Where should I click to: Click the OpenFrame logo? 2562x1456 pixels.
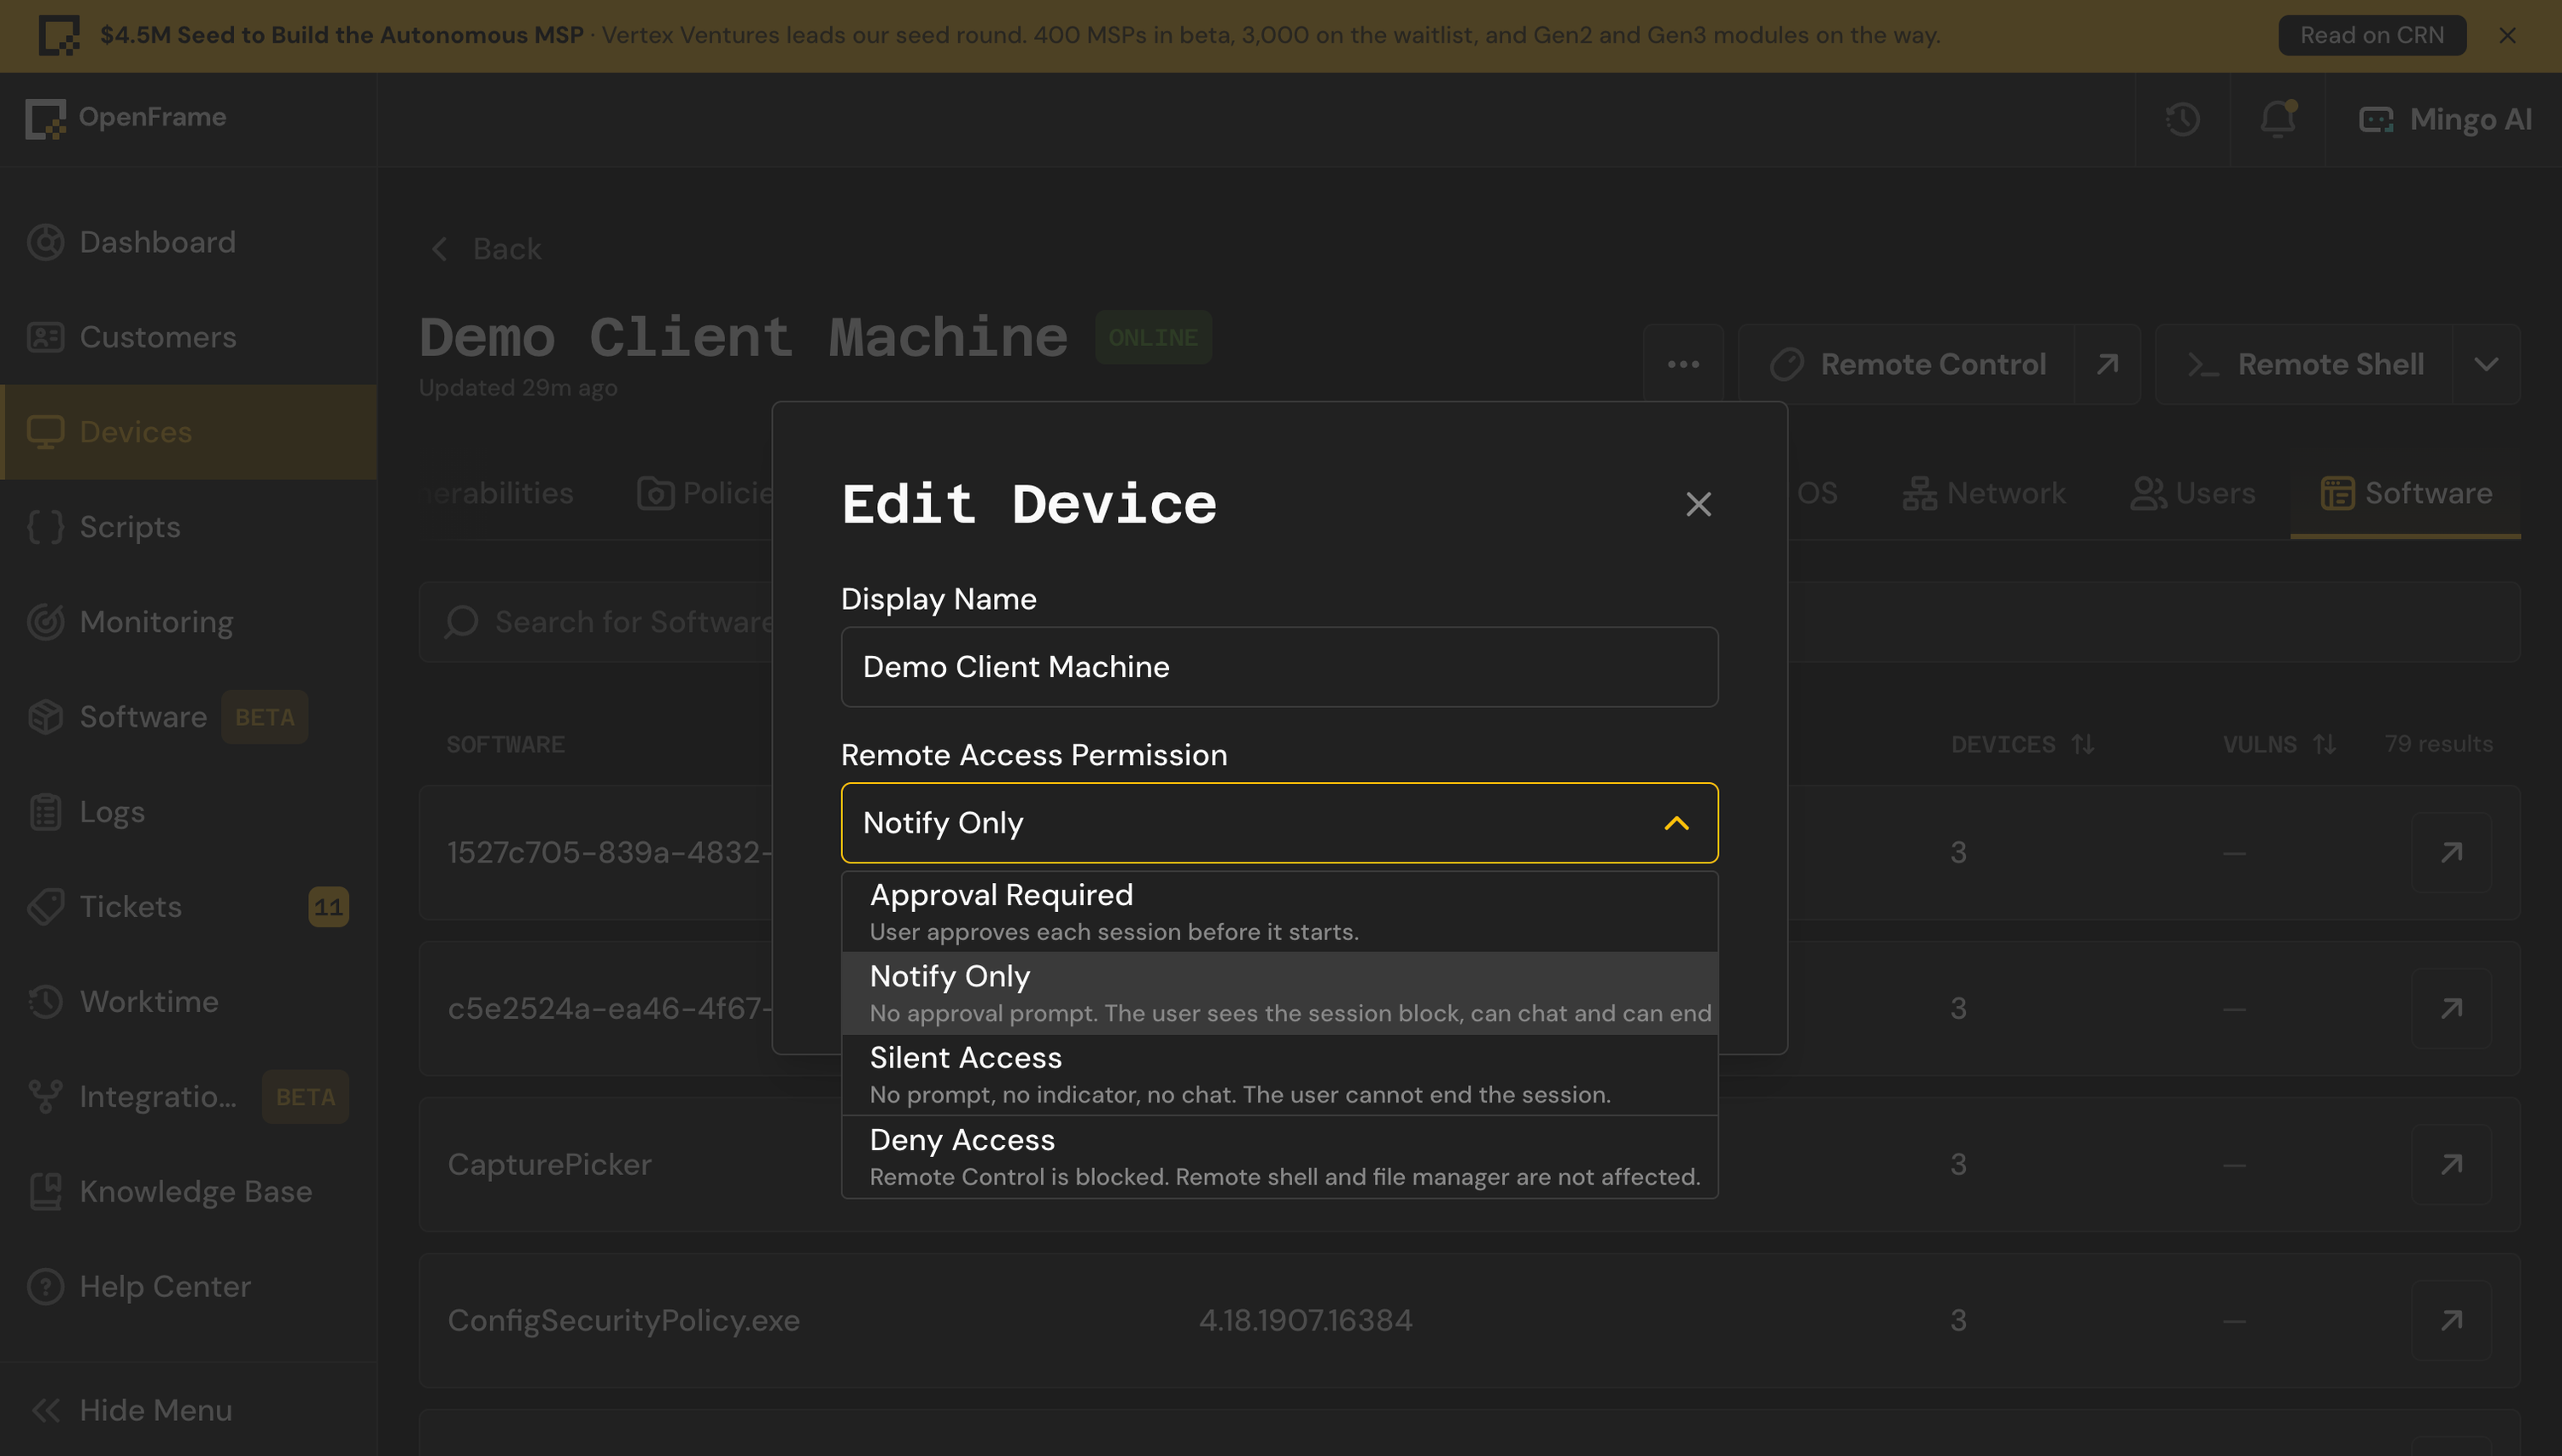coord(126,118)
